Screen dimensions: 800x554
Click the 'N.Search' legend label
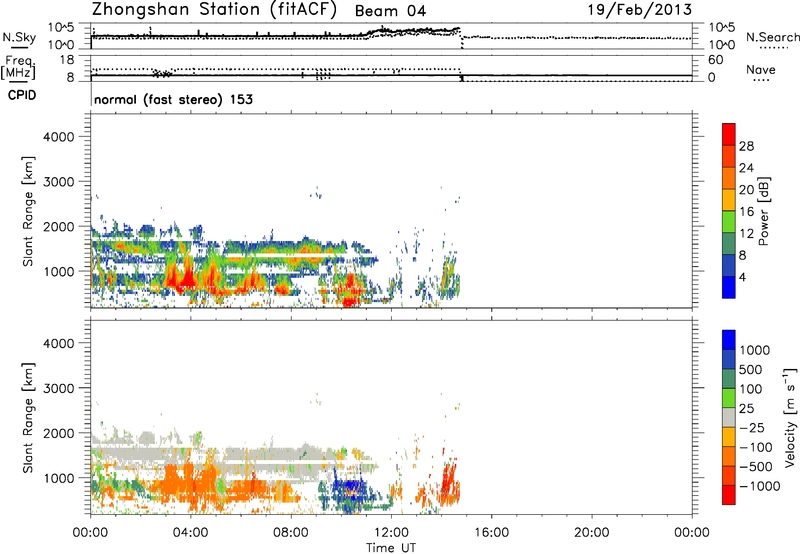pyautogui.click(x=772, y=37)
